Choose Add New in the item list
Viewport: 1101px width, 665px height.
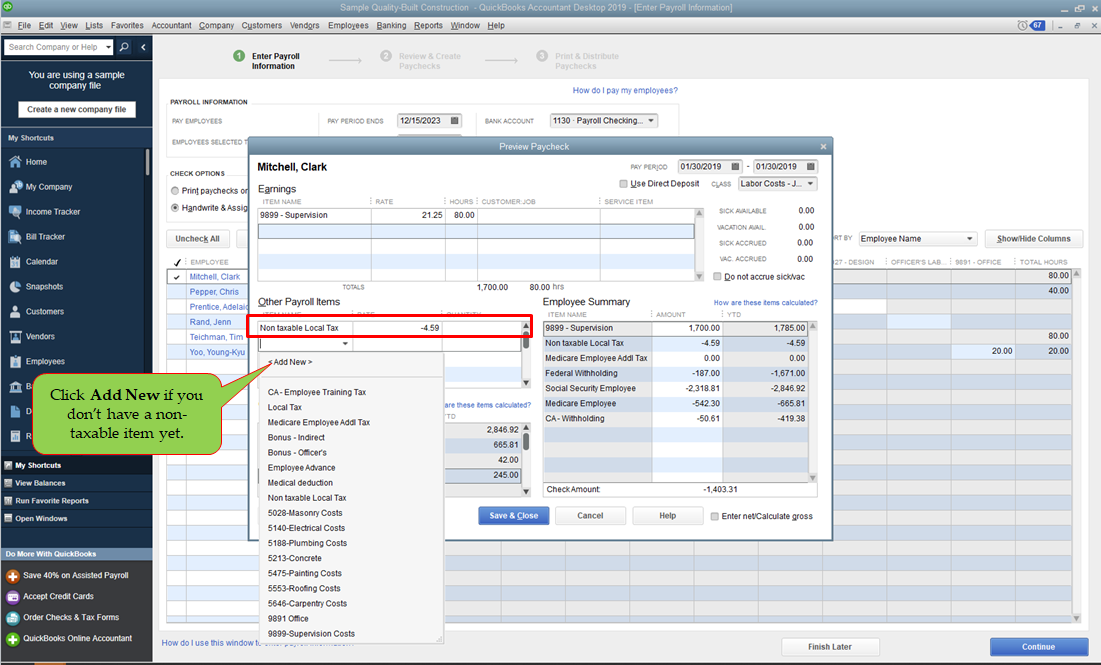(290, 362)
